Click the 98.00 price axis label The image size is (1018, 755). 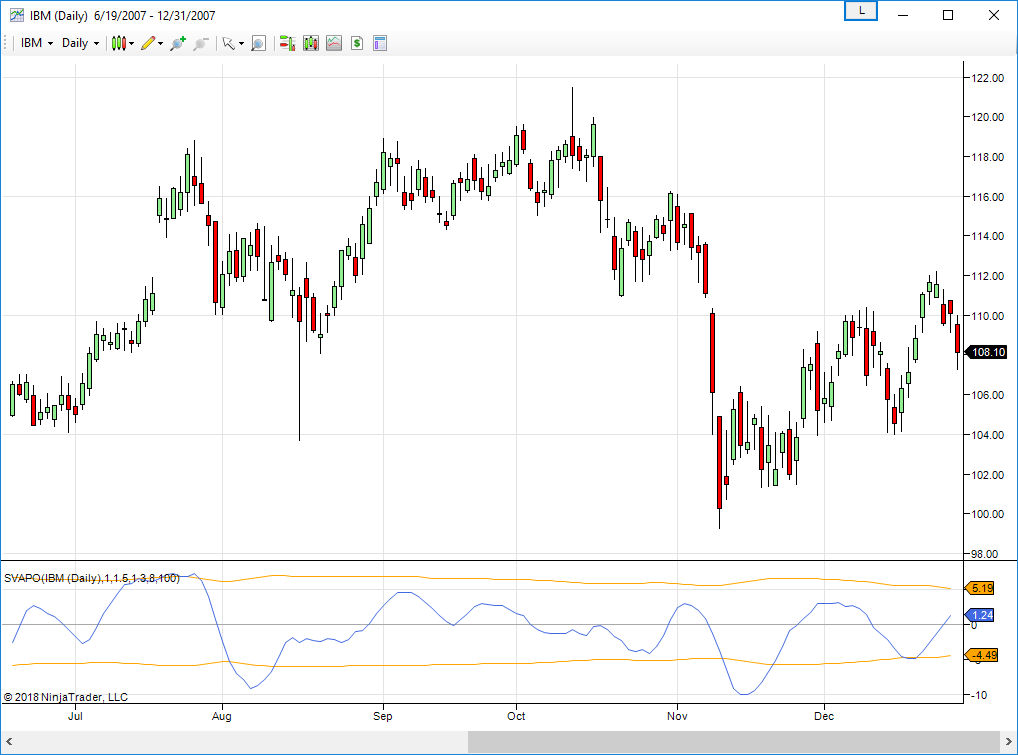[985, 554]
